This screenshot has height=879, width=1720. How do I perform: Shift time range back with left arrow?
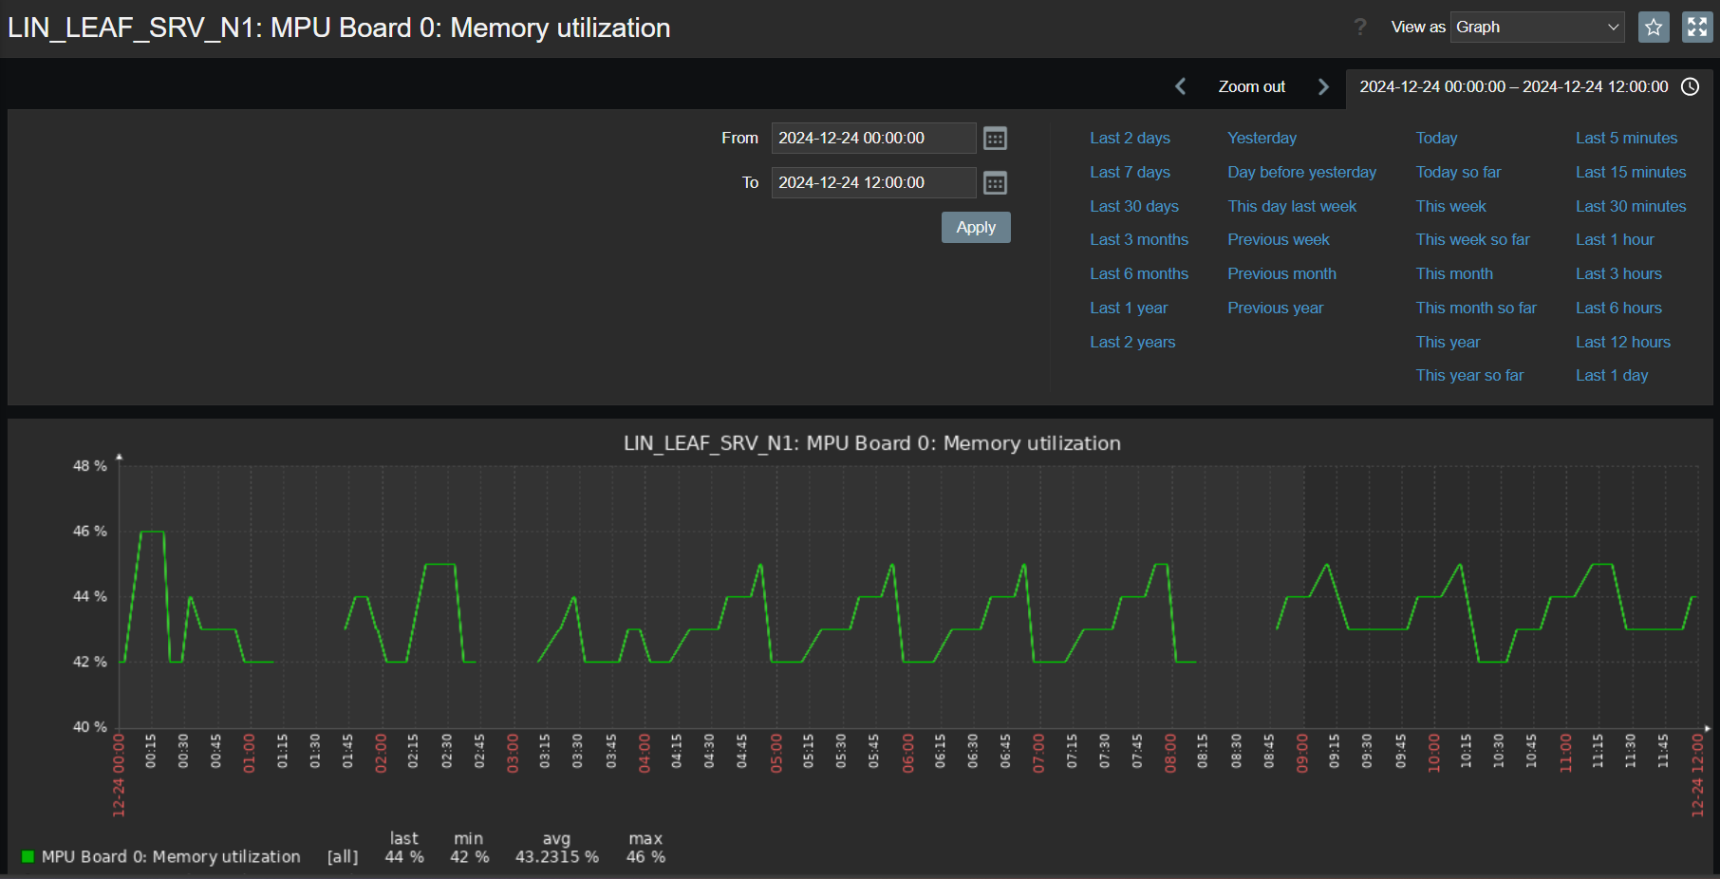coord(1181,87)
